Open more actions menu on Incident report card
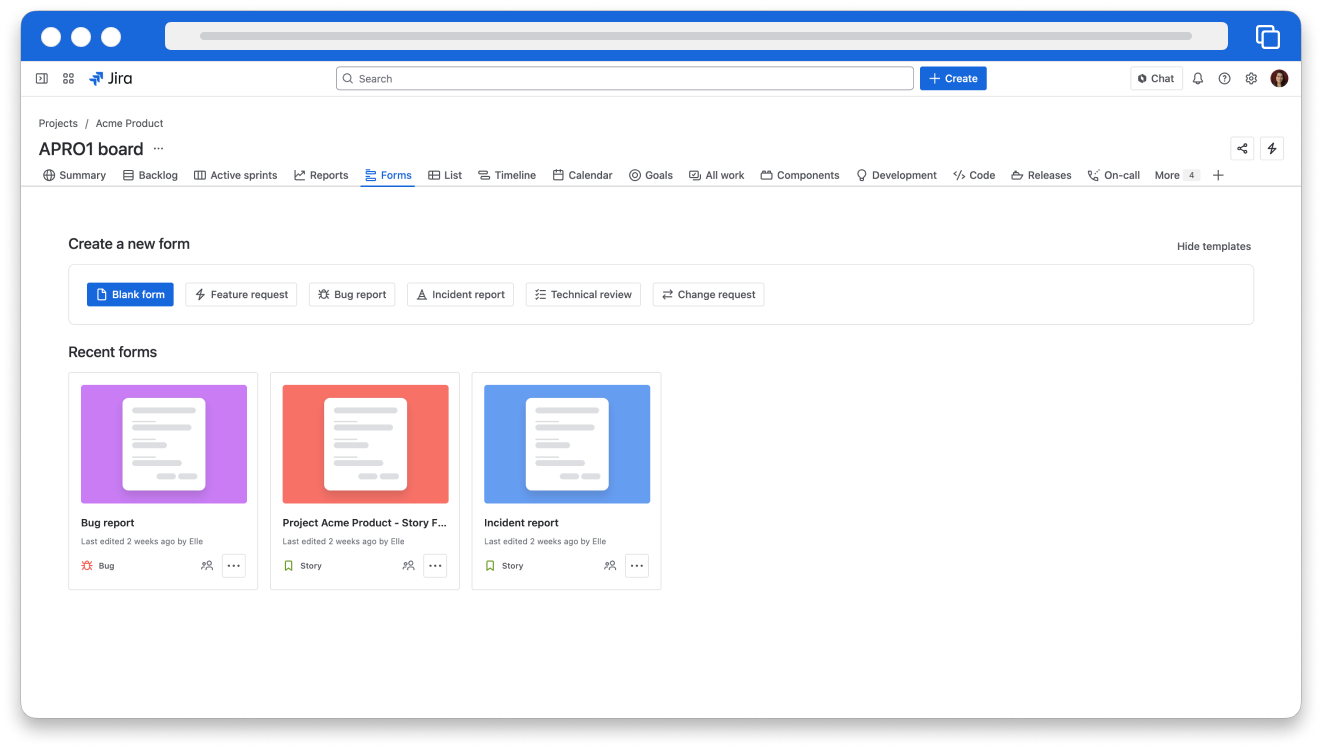The width and height of the screenshot is (1322, 749). point(637,566)
